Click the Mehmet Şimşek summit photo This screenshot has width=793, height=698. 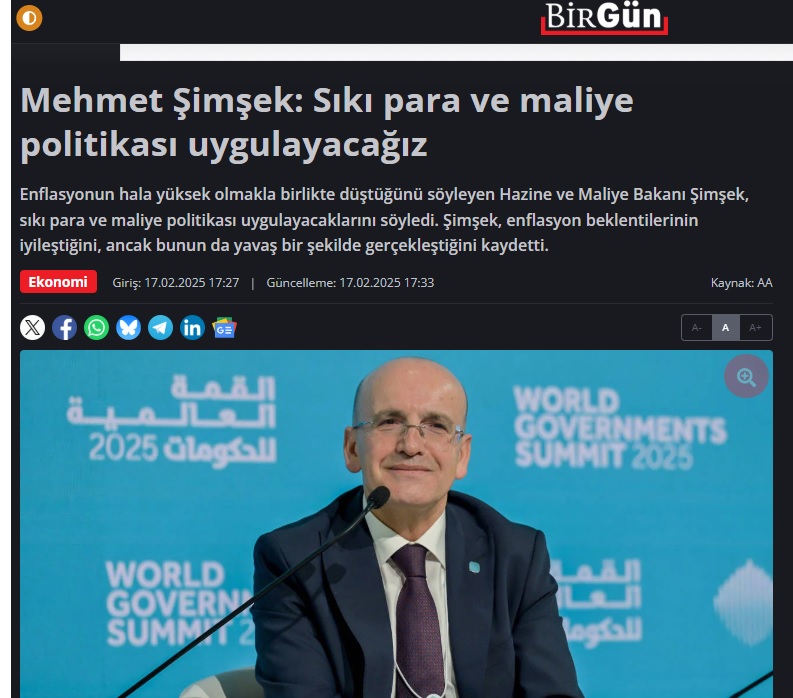[396, 524]
